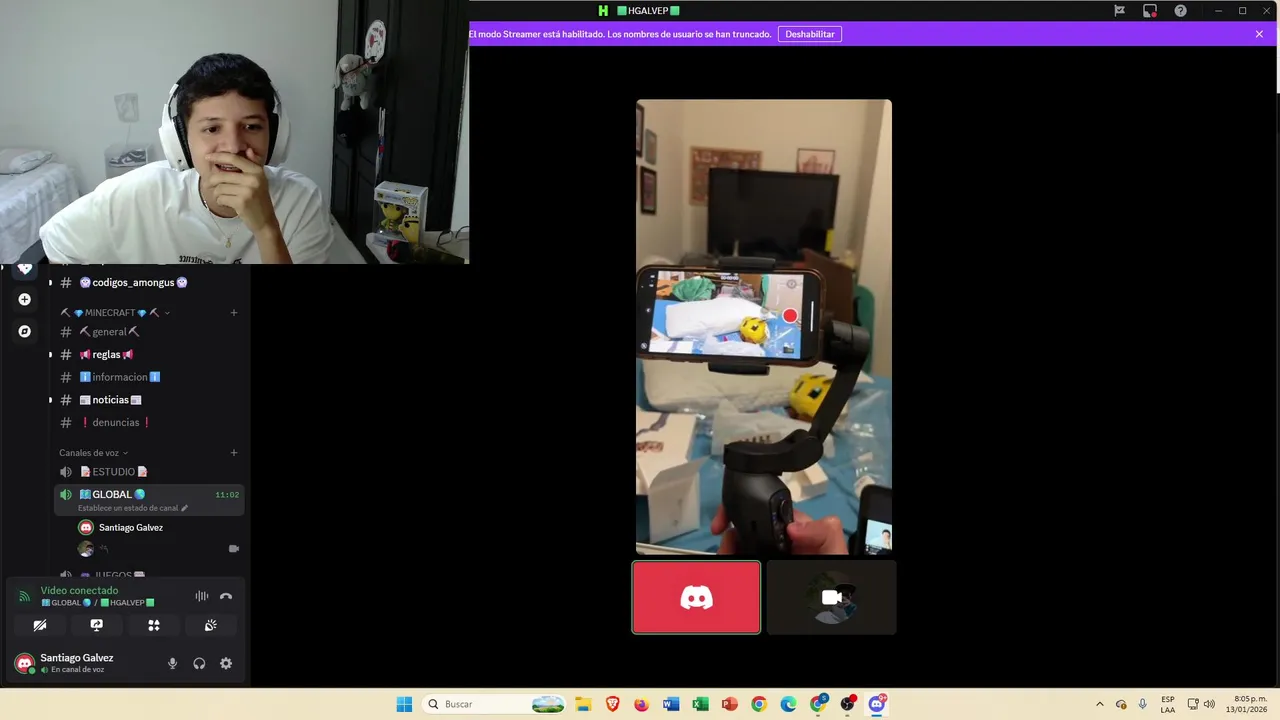Click the Video conectado status text
The width and height of the screenshot is (1280, 720).
pyautogui.click(x=79, y=591)
